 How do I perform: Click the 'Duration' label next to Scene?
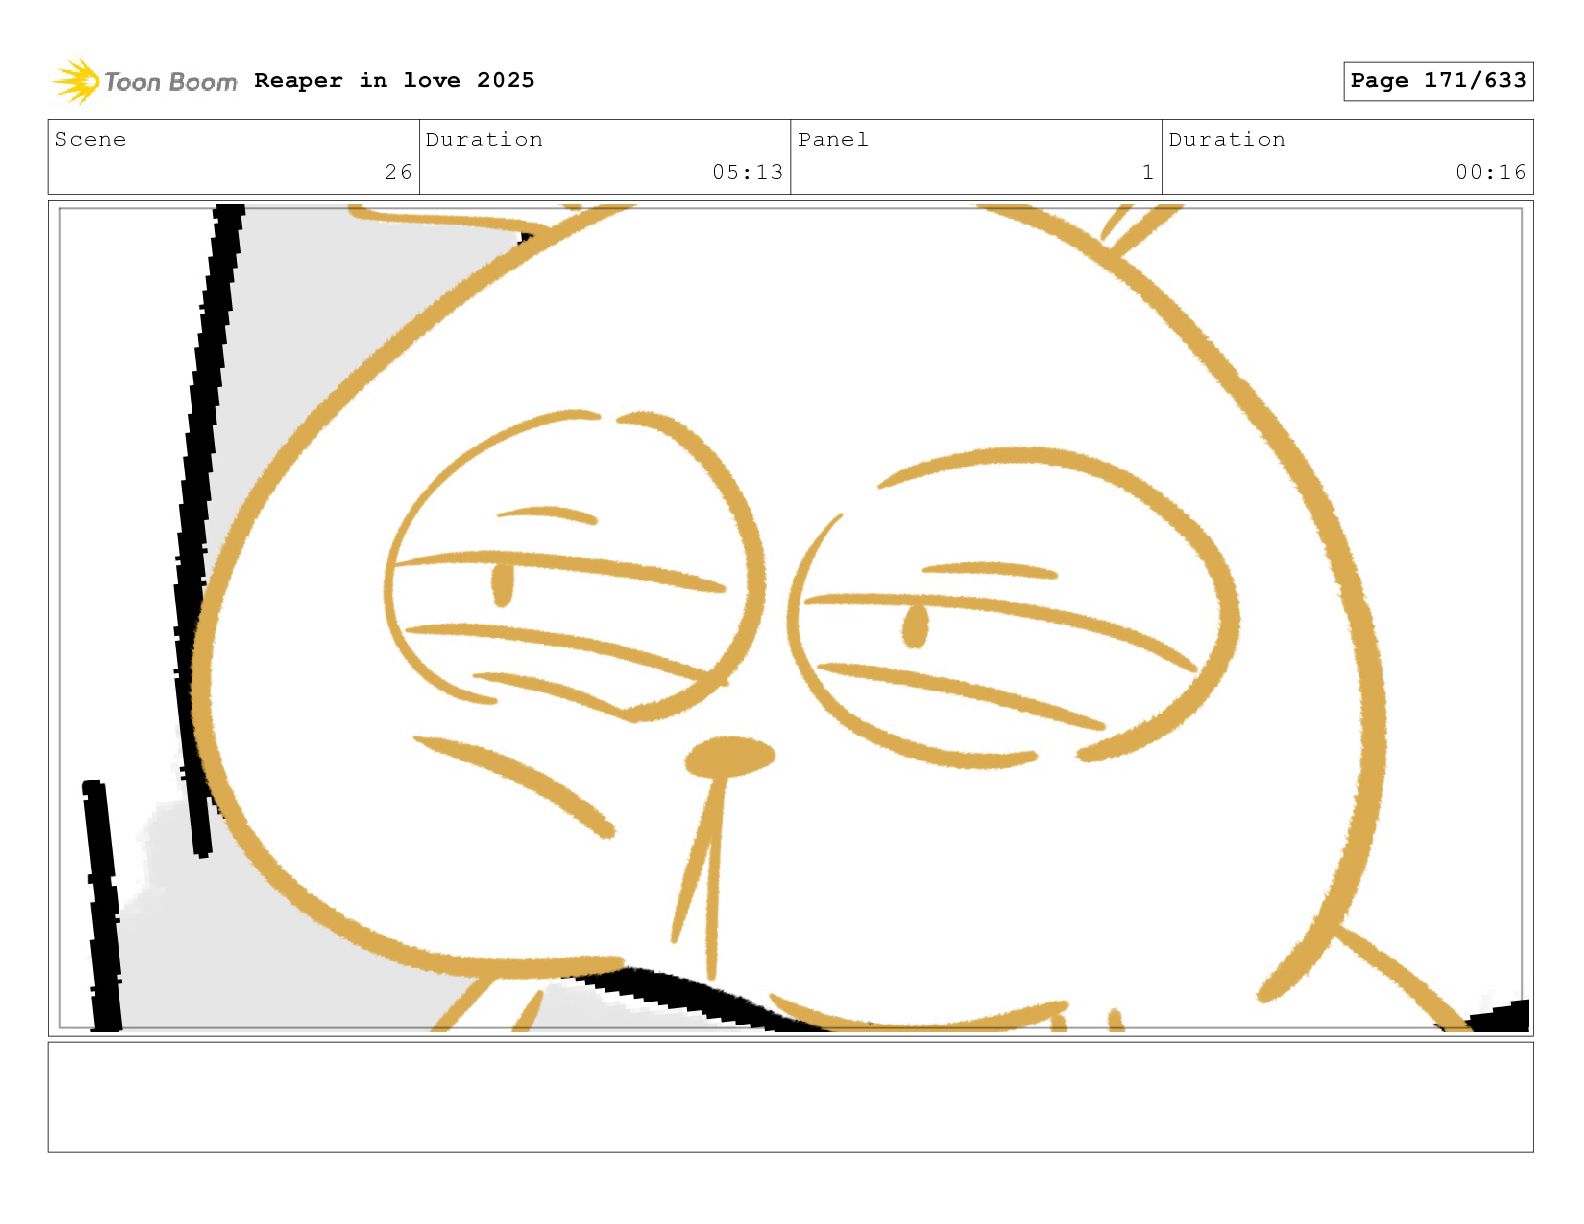484,140
